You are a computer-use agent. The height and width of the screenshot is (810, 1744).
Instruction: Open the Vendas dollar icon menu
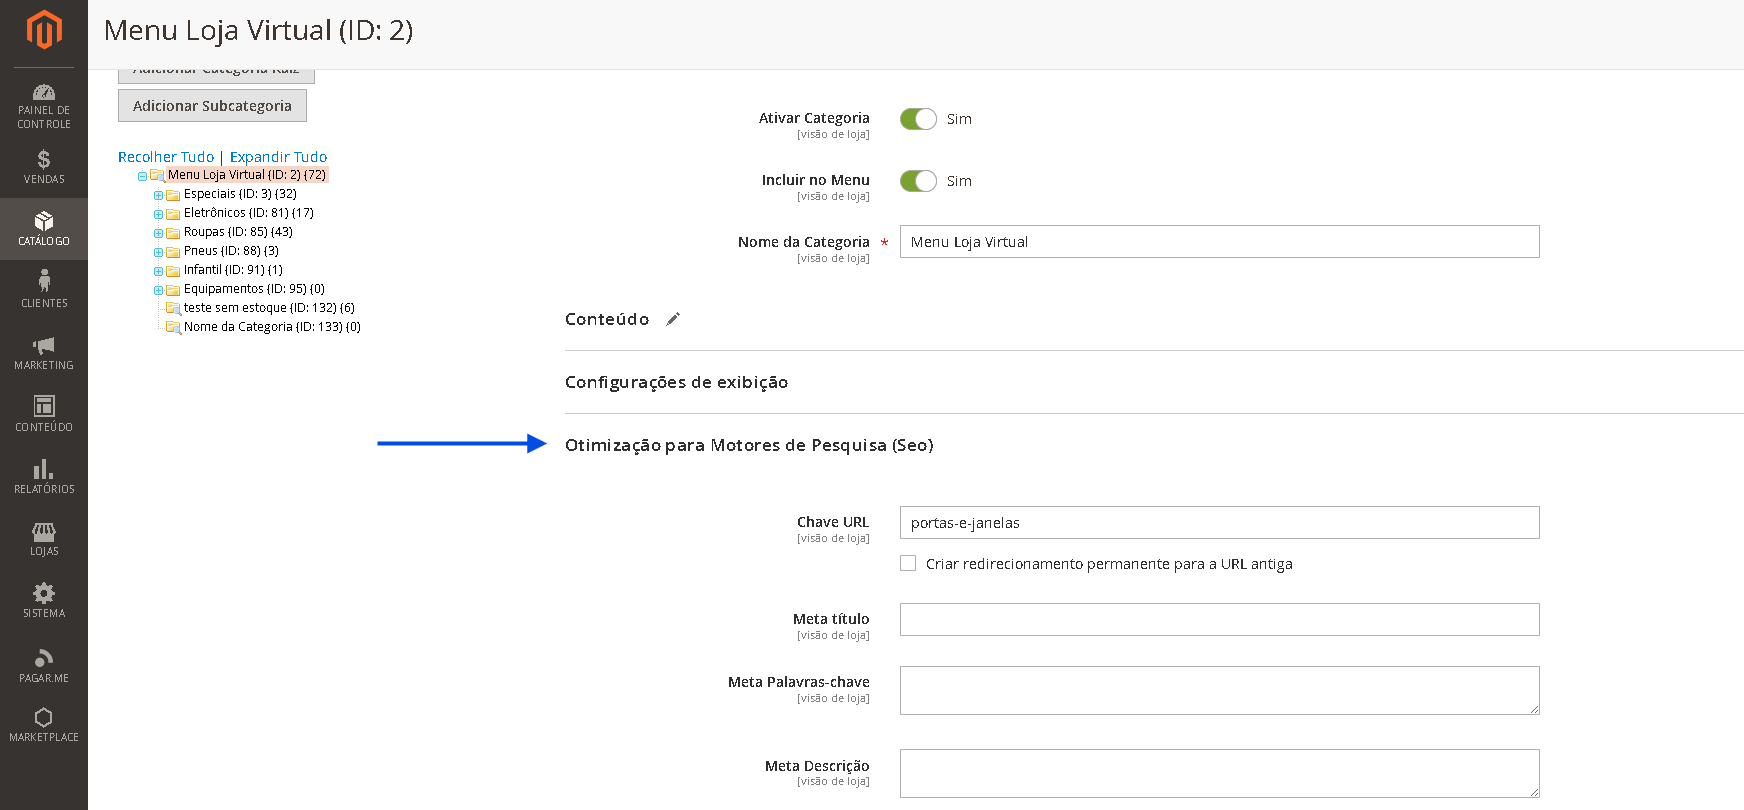coord(44,159)
